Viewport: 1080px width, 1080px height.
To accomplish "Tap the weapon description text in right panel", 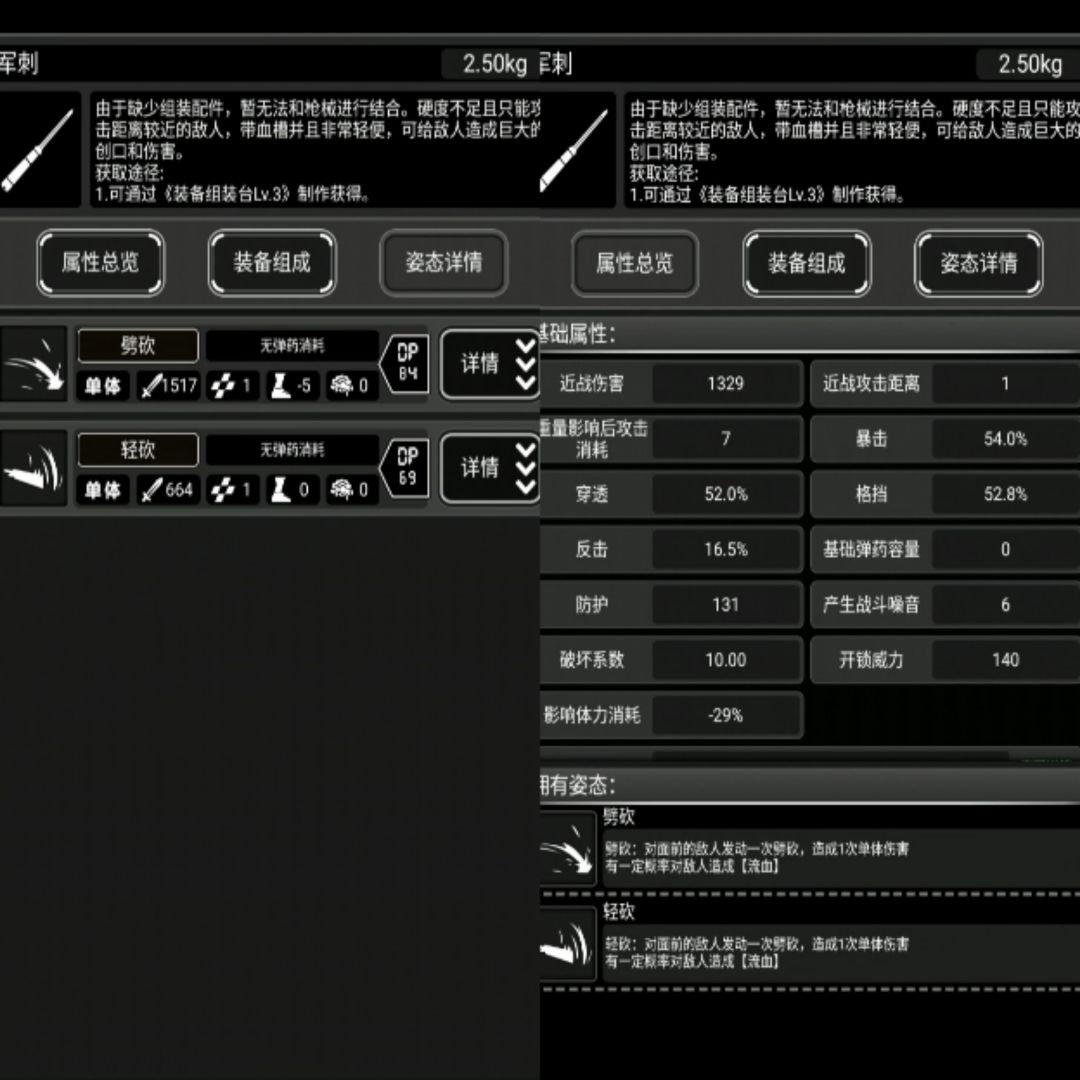I will coord(853,150).
